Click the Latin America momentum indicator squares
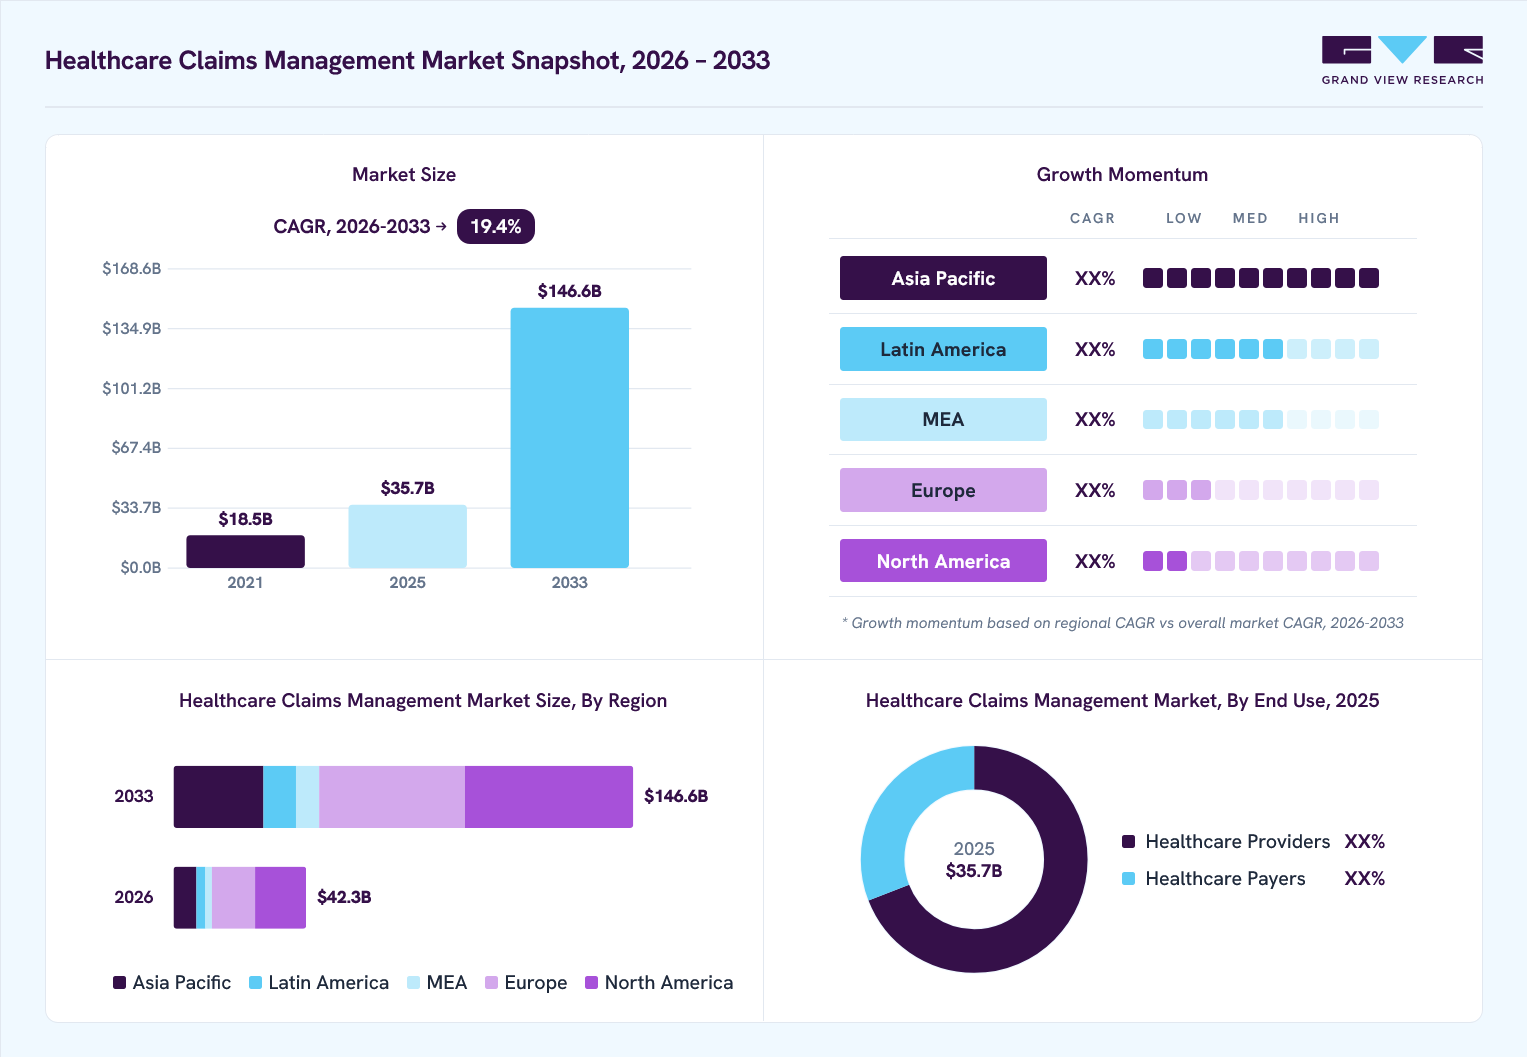This screenshot has width=1527, height=1057. point(1261,349)
